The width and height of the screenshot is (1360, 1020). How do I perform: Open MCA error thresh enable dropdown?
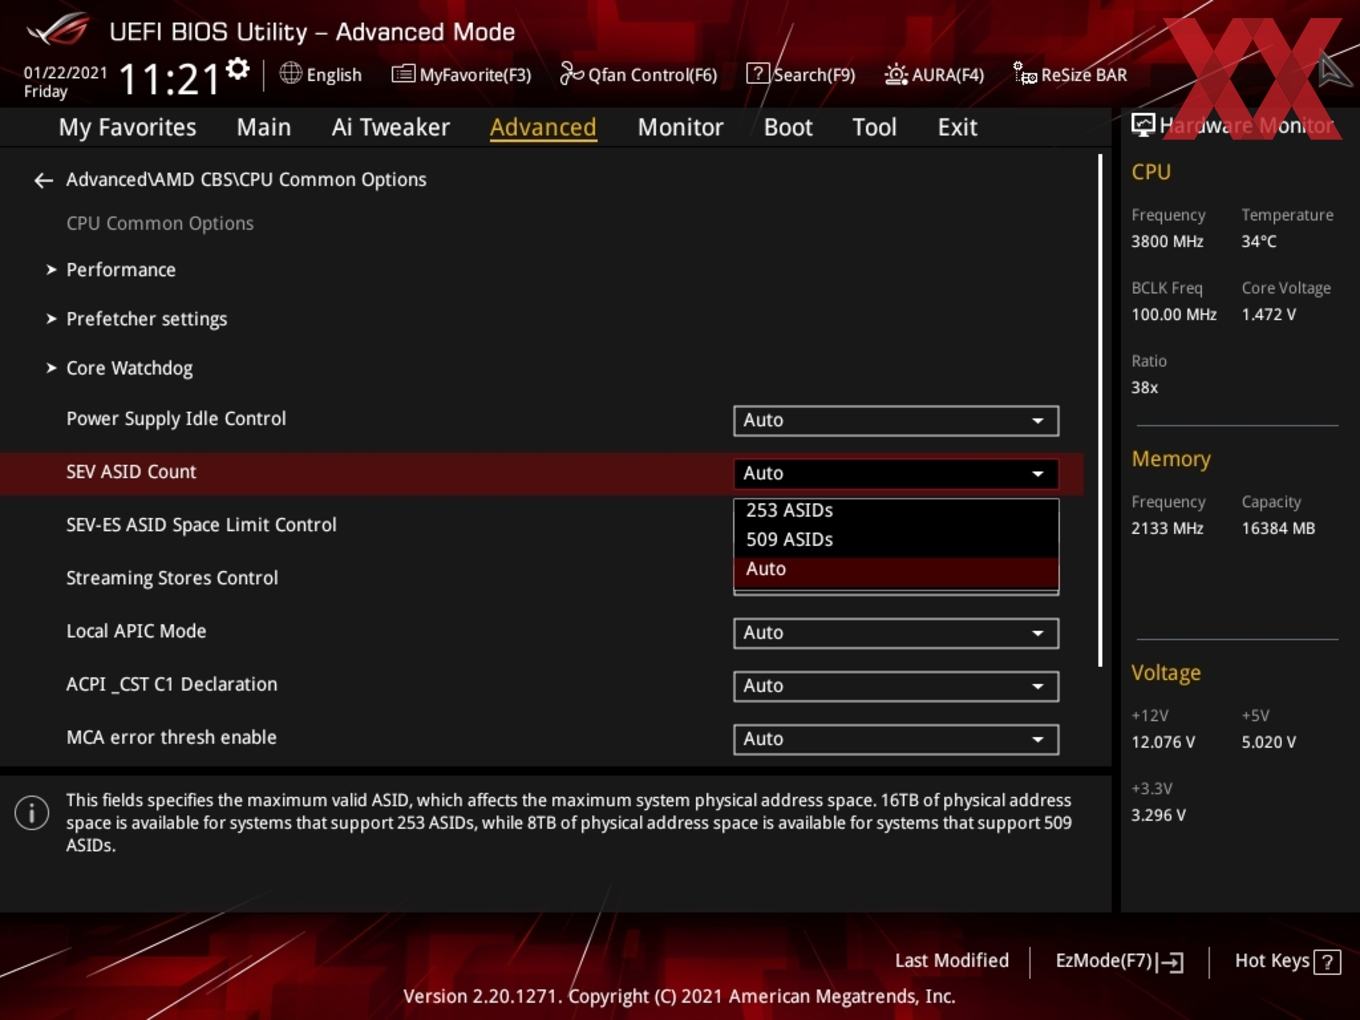(896, 739)
